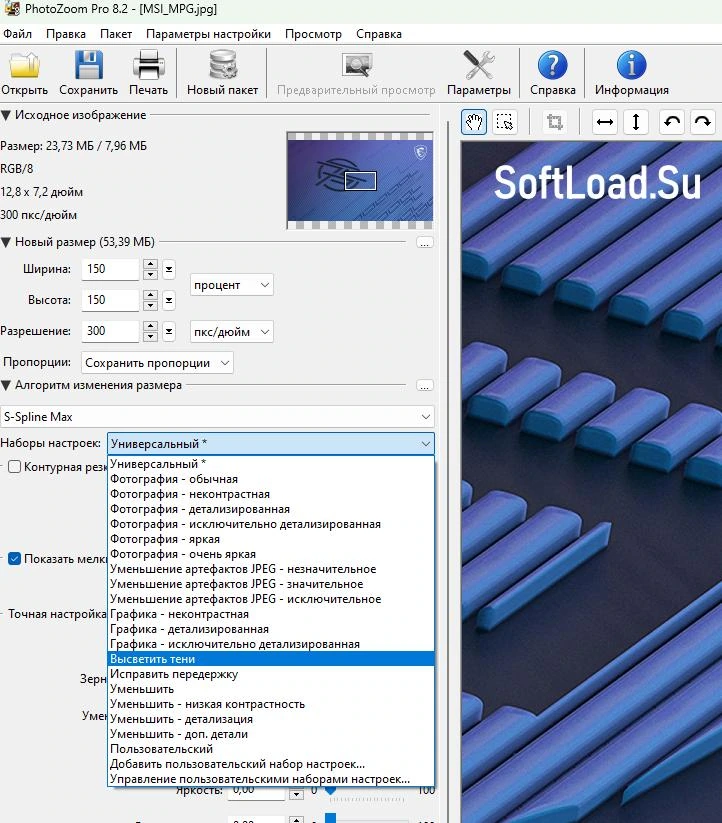Choose Фотография - исключительно детализированная preset
Image resolution: width=722 pixels, height=823 pixels.
tap(271, 524)
